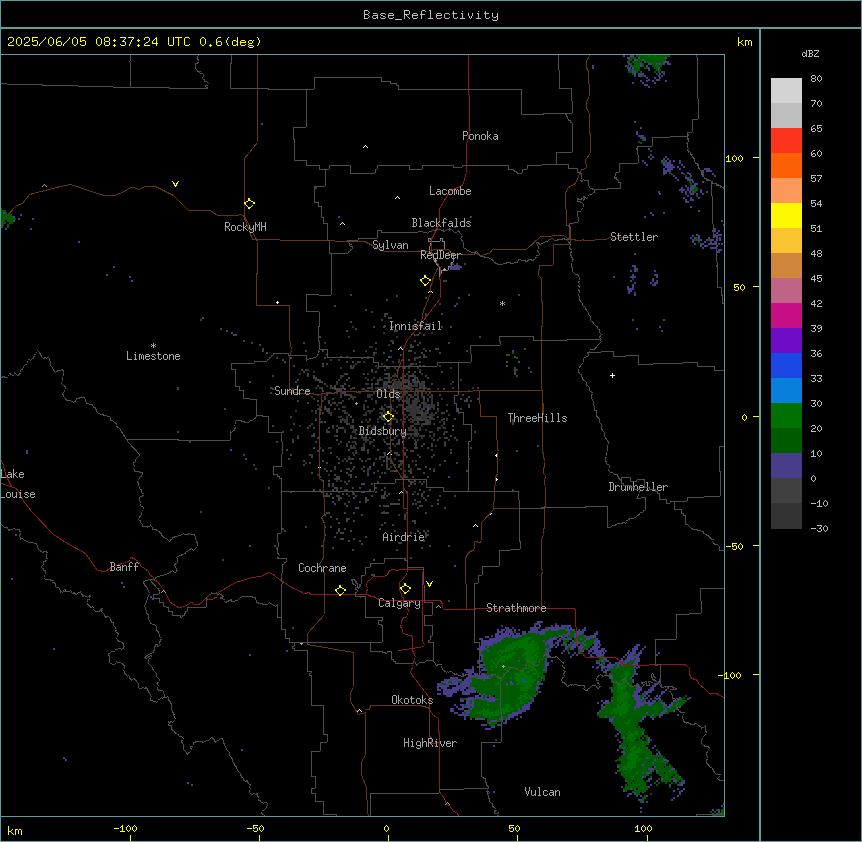The image size is (862, 842).
Task: Click the Vulcan town label
Action: click(542, 792)
